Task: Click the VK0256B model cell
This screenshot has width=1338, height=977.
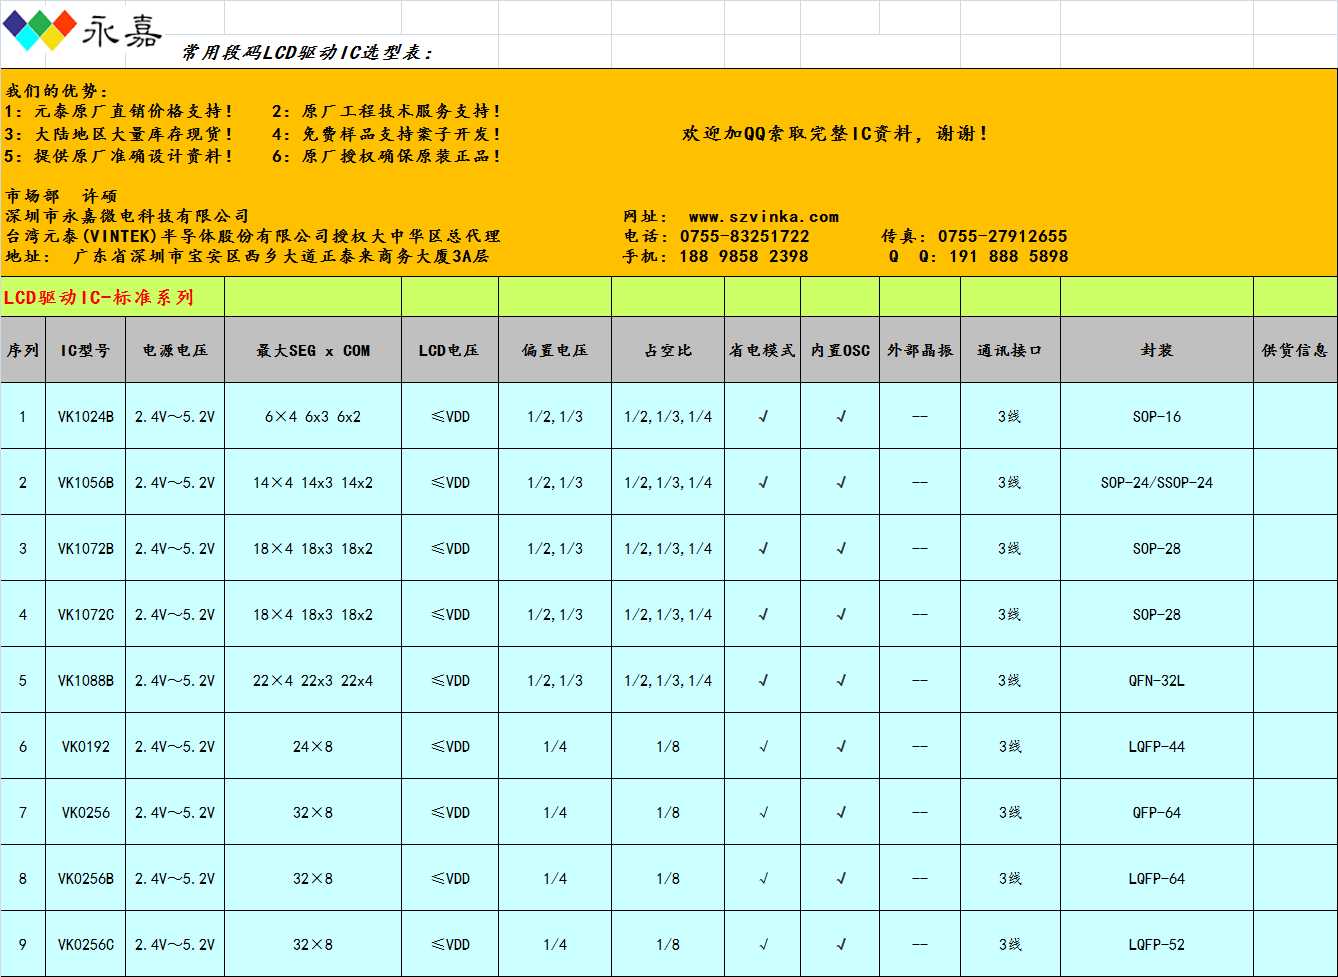Action: click(x=85, y=878)
